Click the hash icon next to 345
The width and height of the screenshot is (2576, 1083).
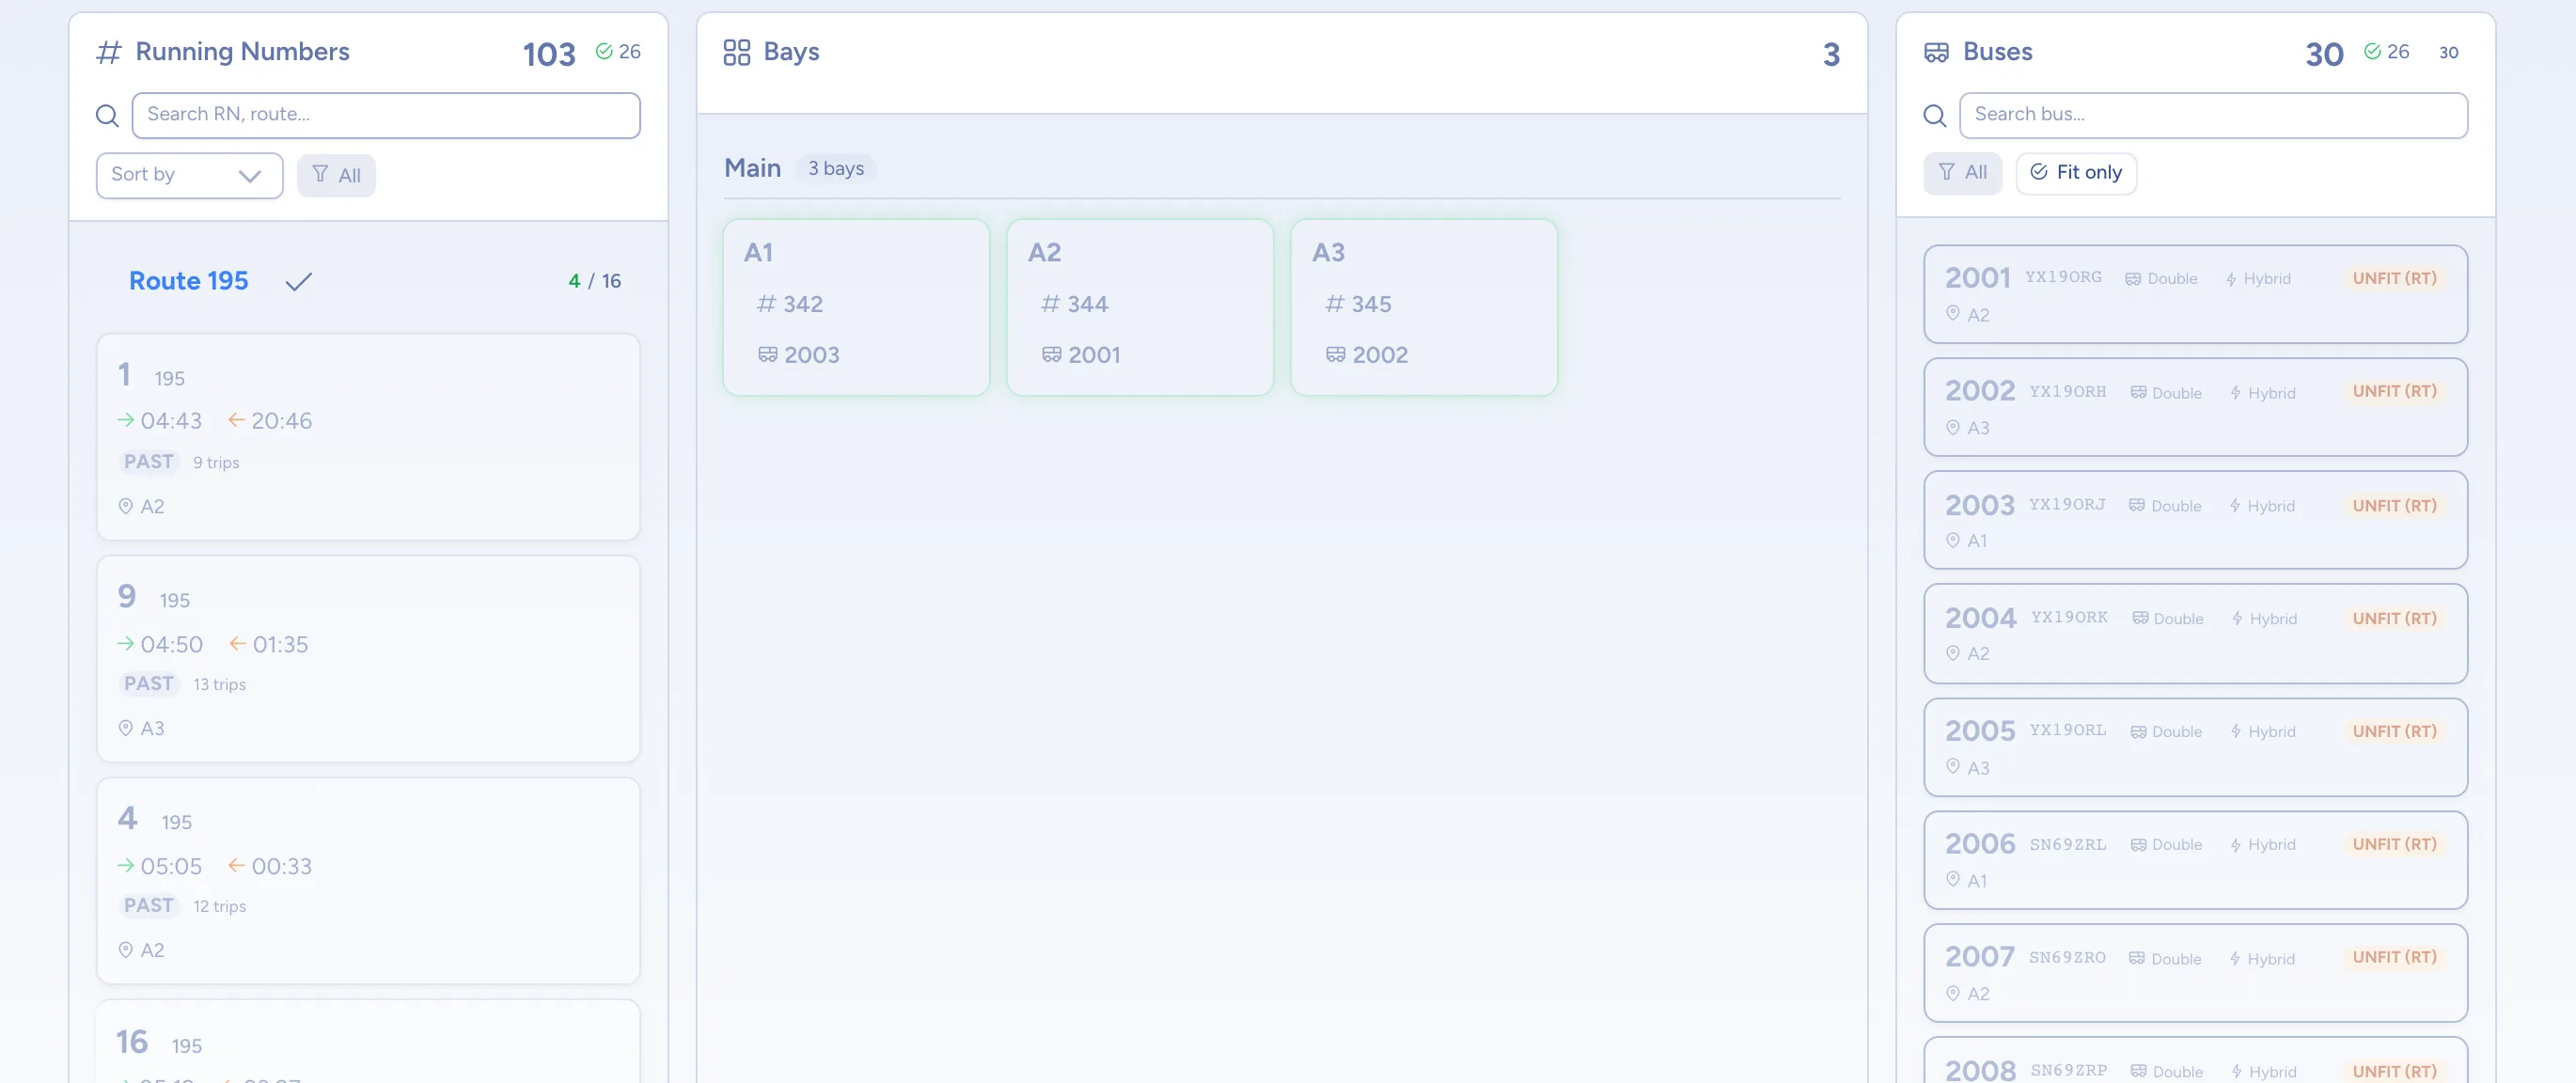point(1334,303)
